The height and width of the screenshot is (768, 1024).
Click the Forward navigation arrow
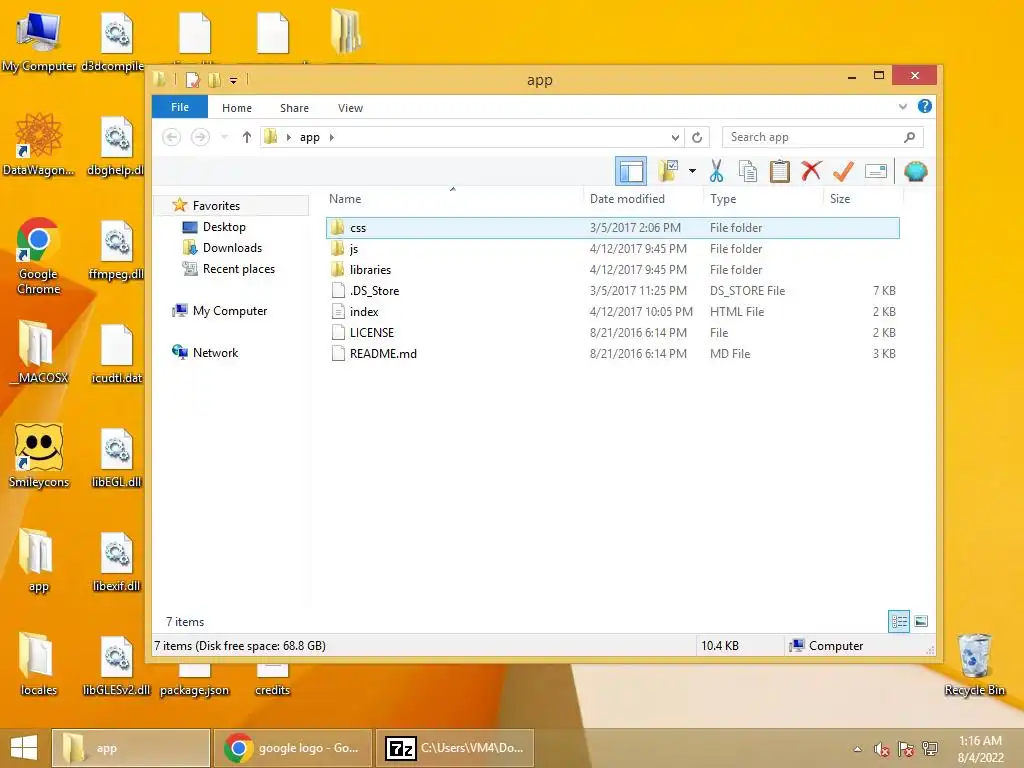coord(200,137)
